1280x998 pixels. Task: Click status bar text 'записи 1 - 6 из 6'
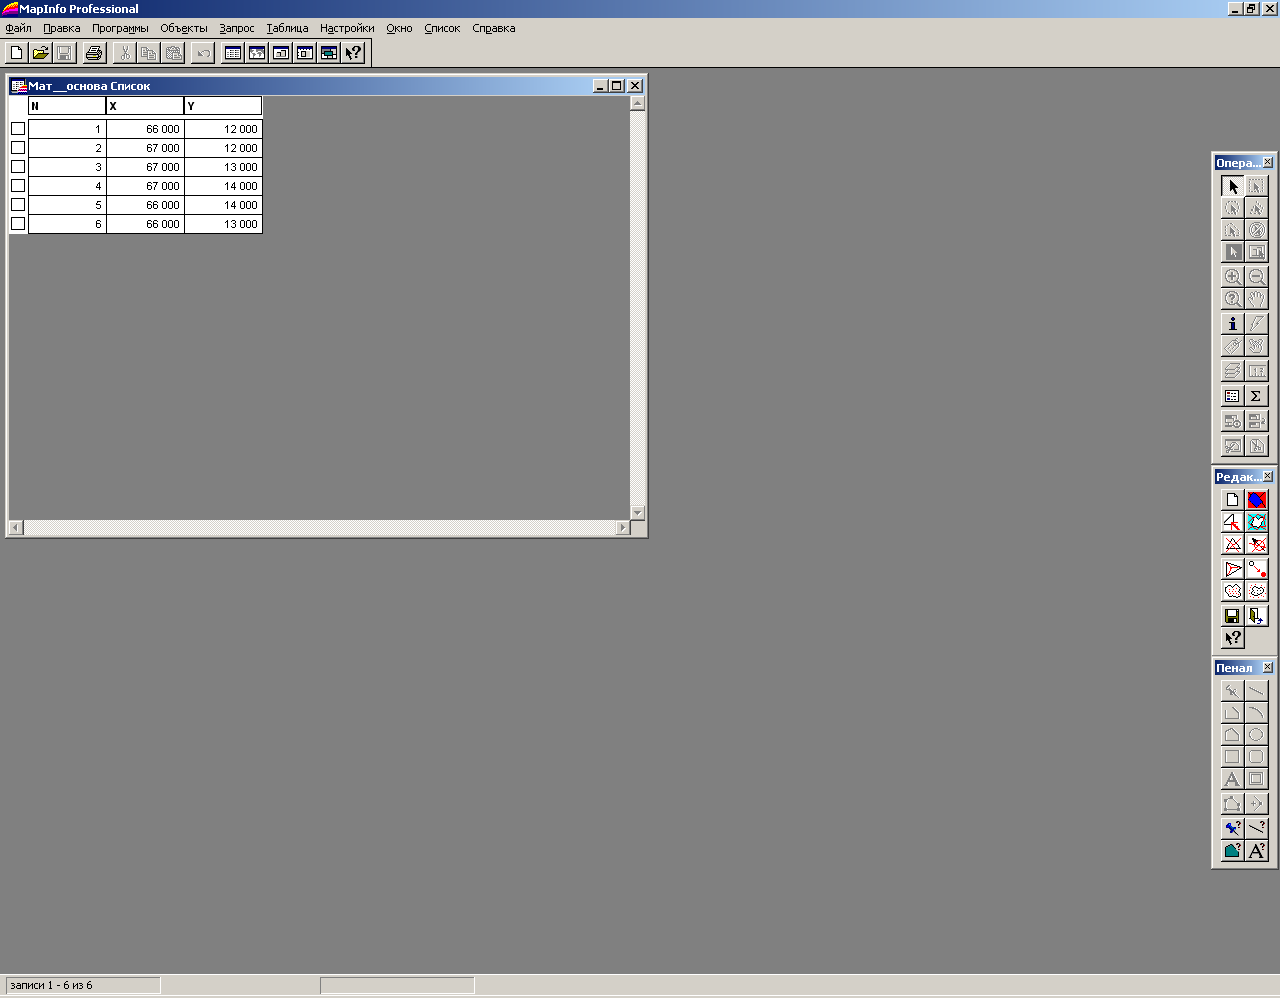pos(51,985)
